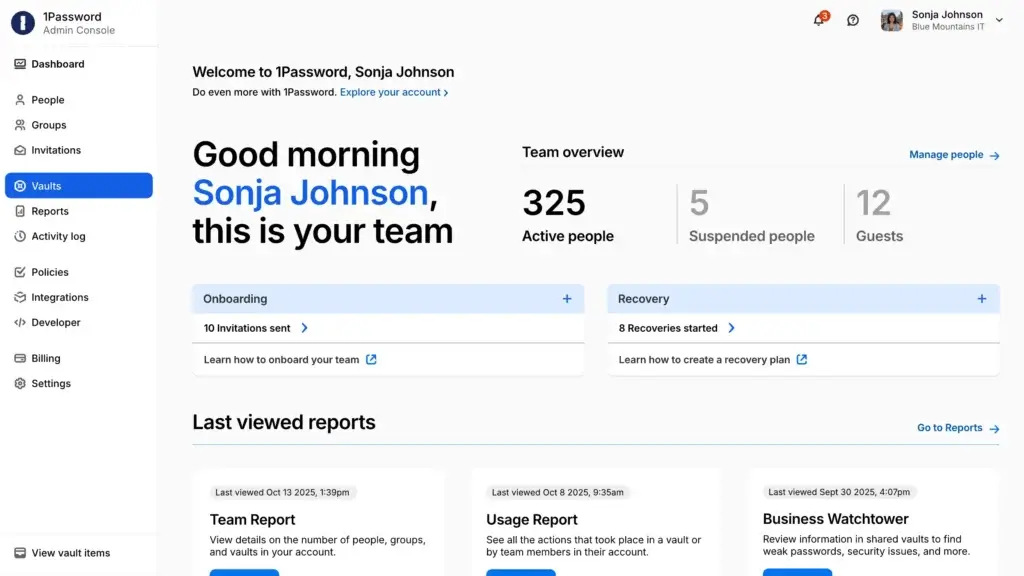Go to People section
Screen dimensions: 1024x576
[x=78, y=100]
